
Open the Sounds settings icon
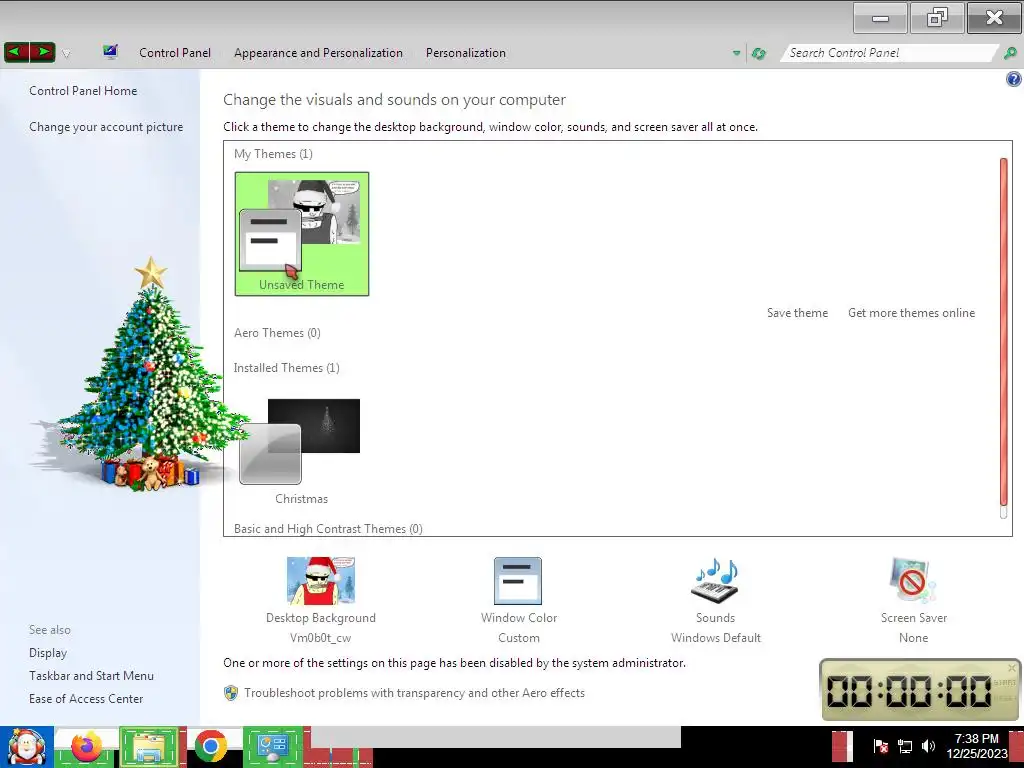tap(715, 581)
